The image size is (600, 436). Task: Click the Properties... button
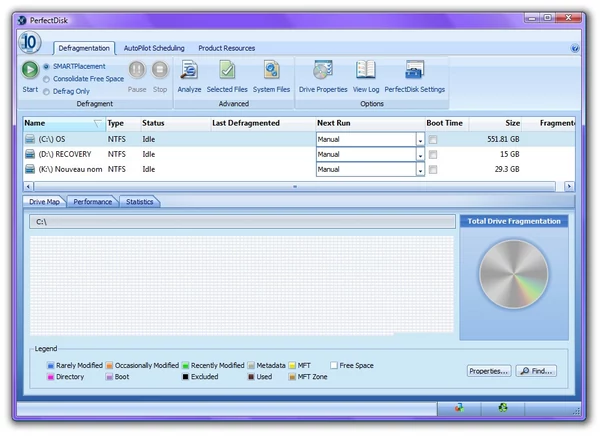tap(489, 371)
